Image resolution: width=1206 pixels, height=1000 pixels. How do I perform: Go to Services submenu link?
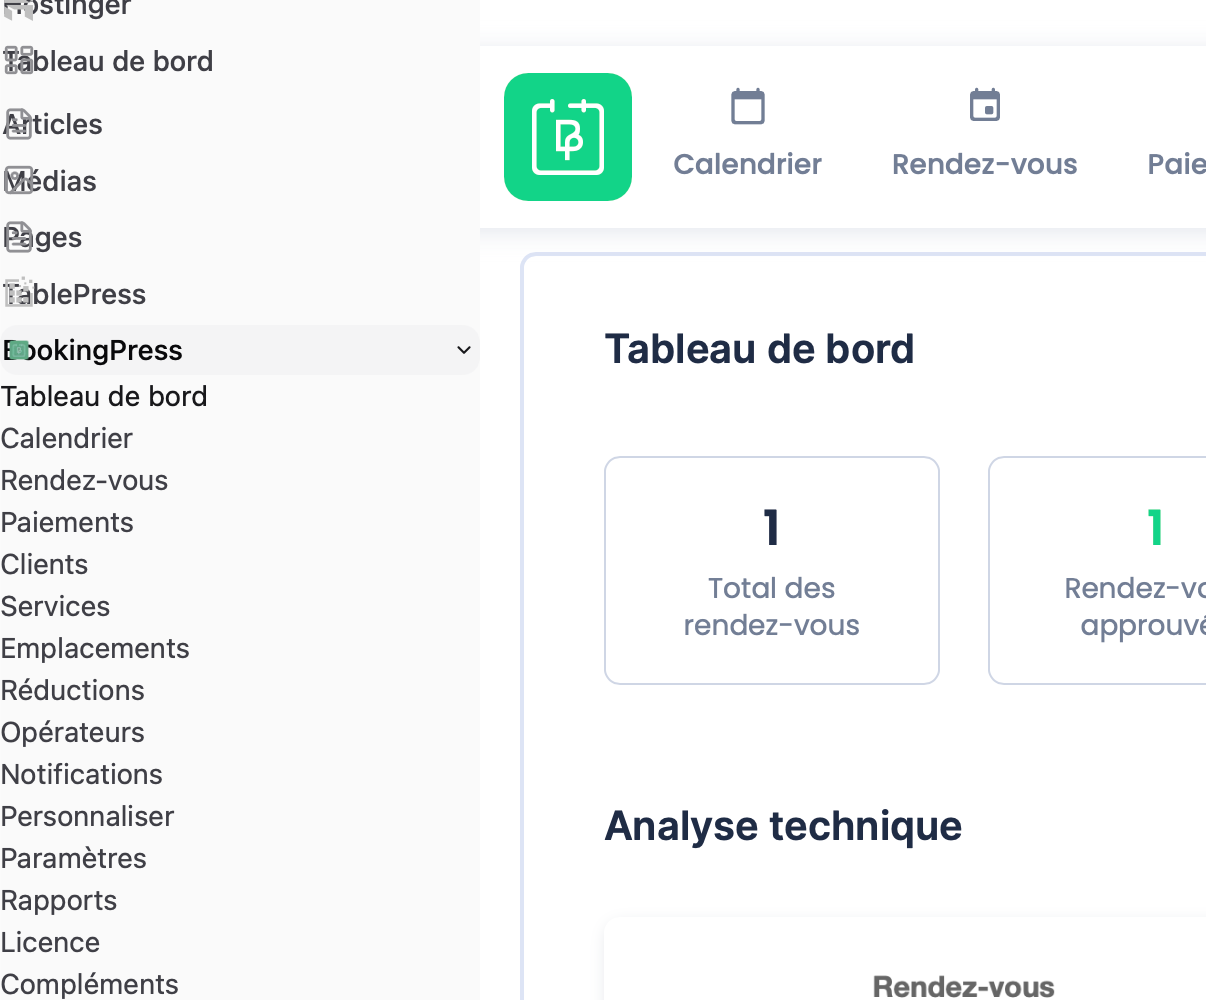pyautogui.click(x=55, y=606)
